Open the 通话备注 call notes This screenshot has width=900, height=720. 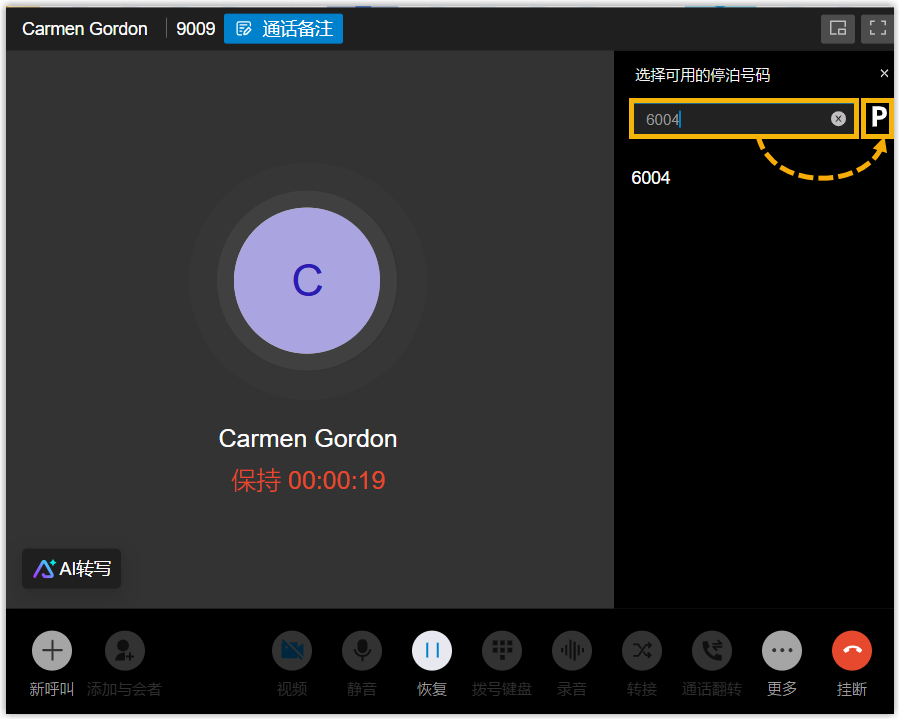[x=284, y=29]
